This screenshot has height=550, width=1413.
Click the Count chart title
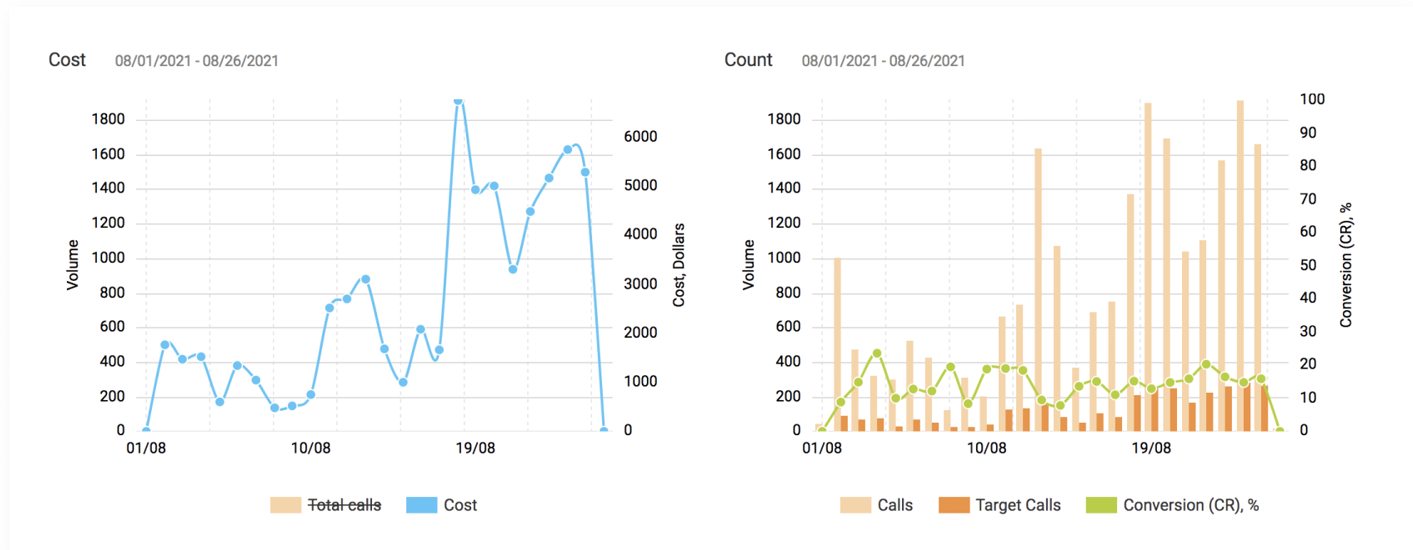(748, 60)
